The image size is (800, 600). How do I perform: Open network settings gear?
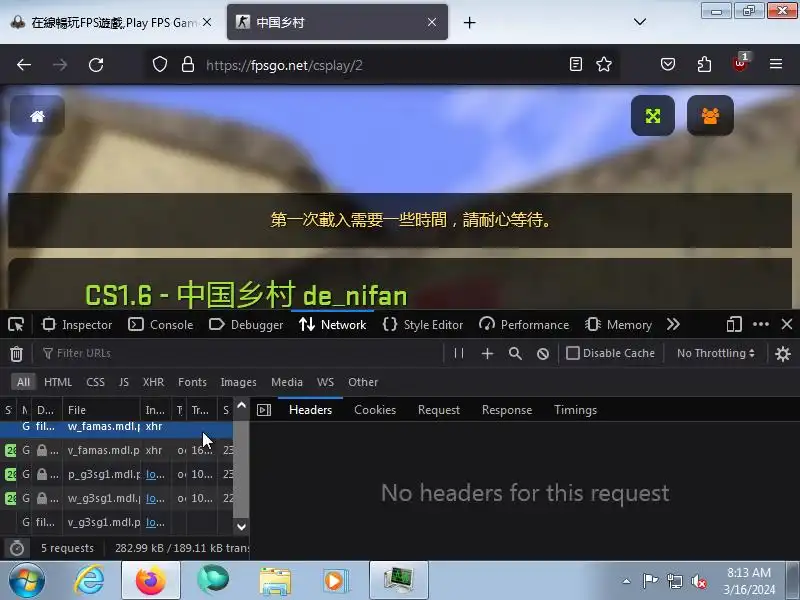pos(783,353)
